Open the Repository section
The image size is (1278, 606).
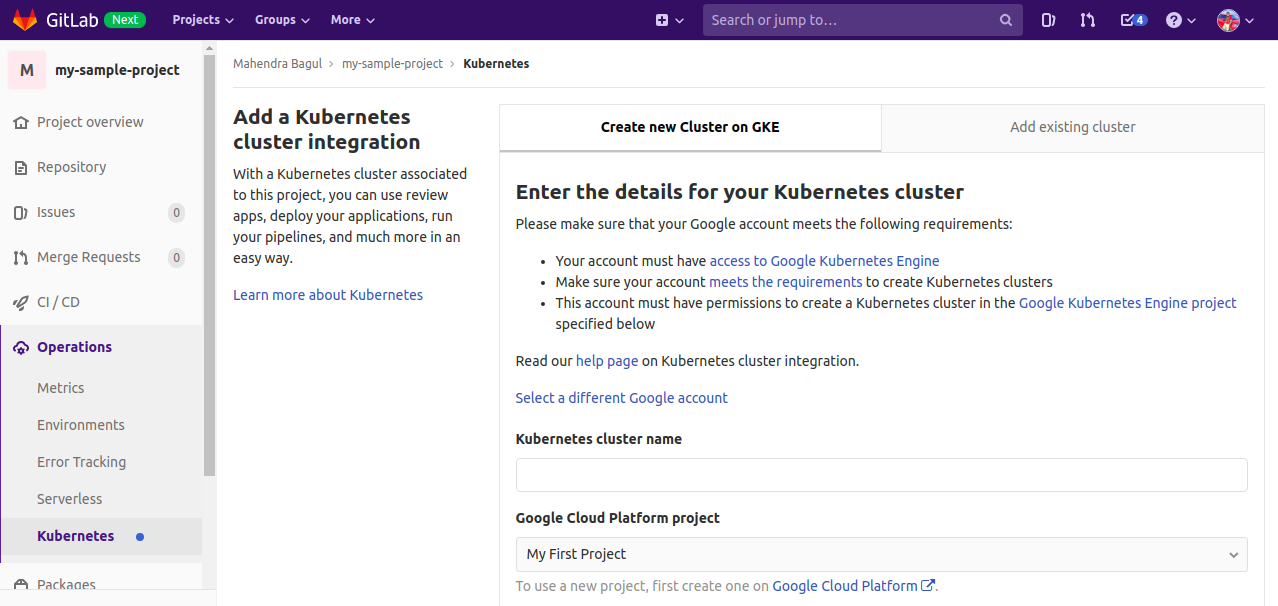[x=71, y=167]
